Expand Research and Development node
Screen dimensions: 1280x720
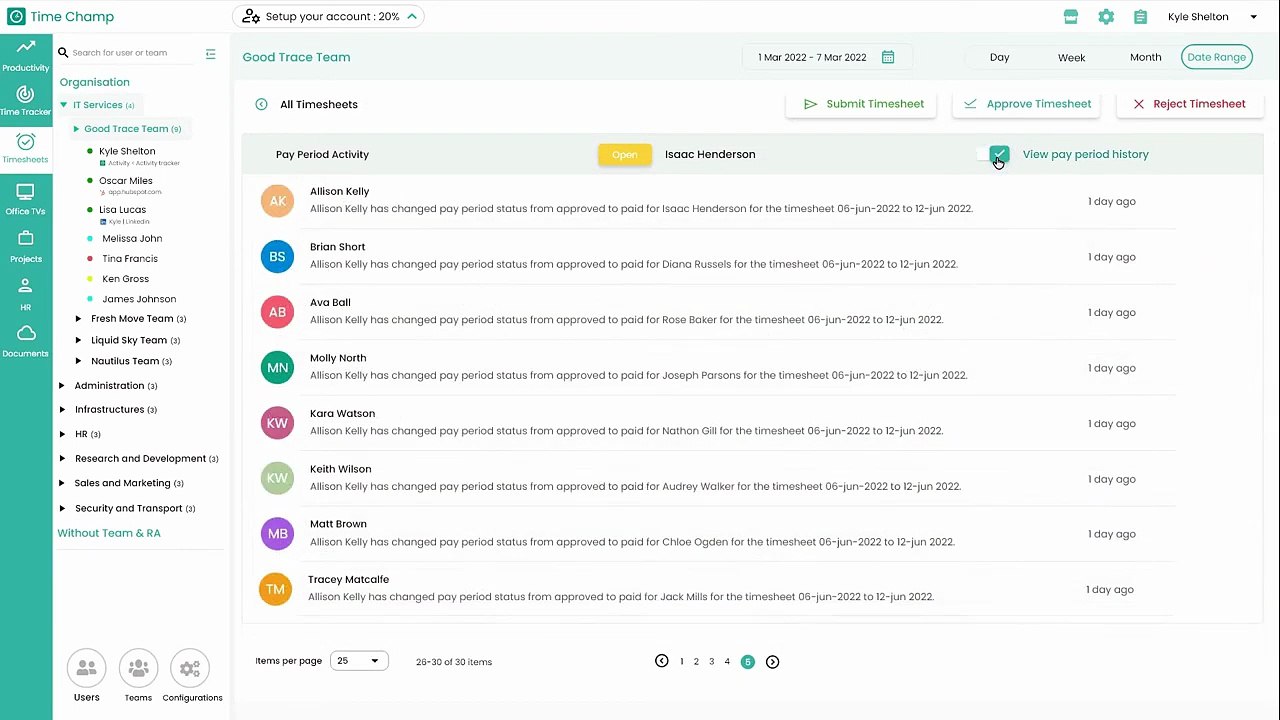62,459
